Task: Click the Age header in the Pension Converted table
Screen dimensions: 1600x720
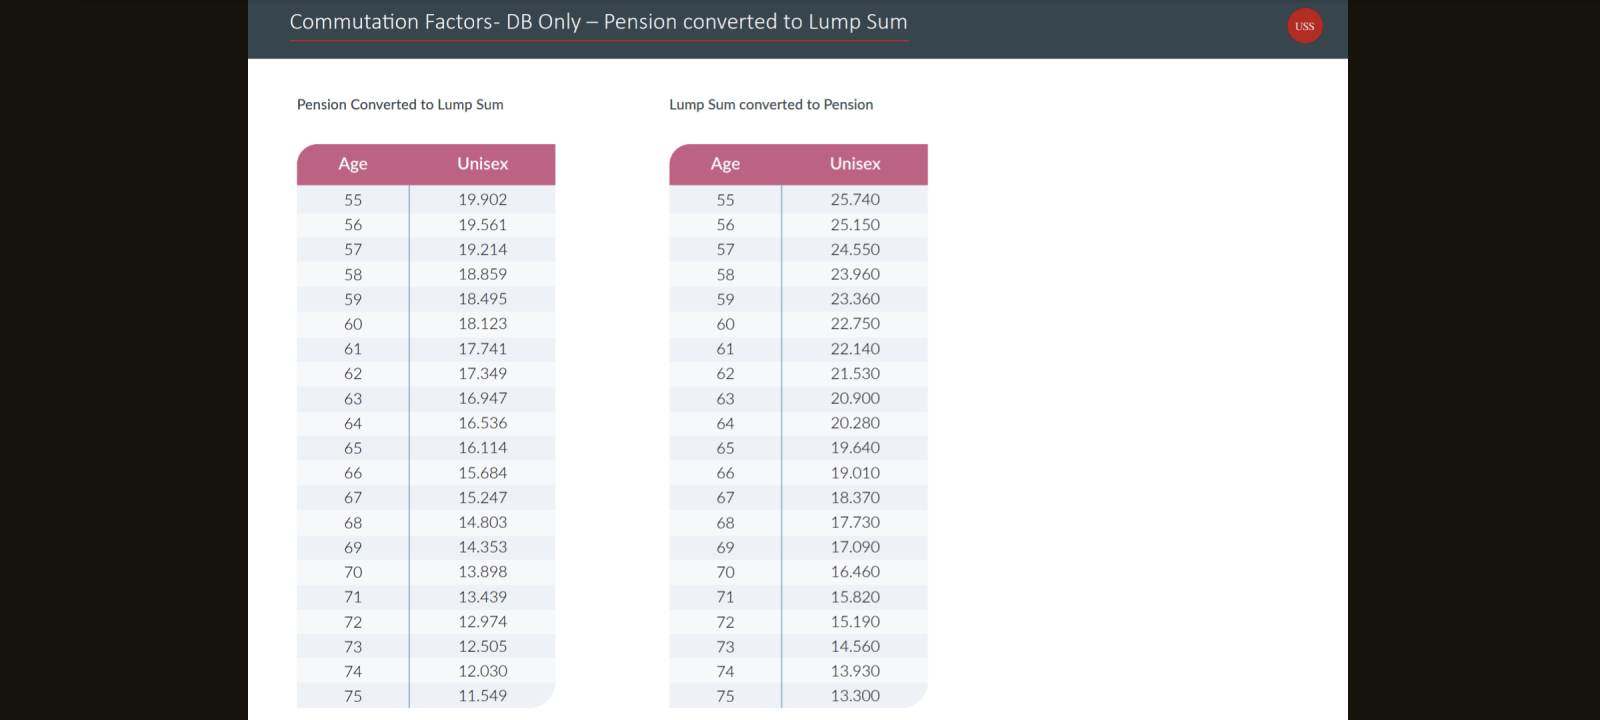Action: coord(353,164)
